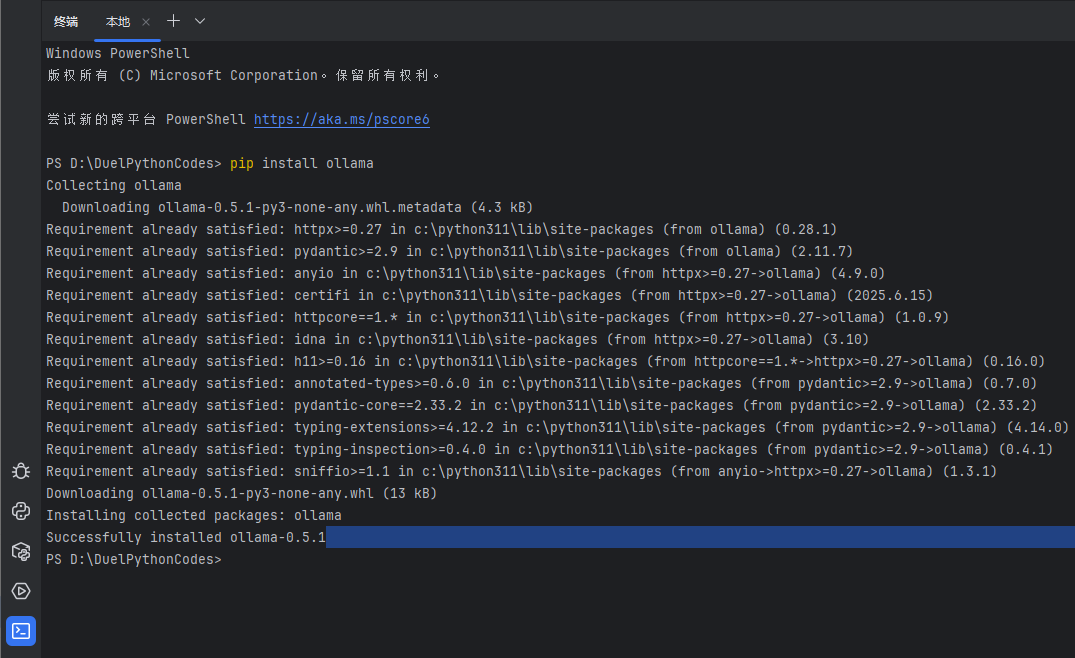Click the 'Installing collected packages: ollama' line

pyautogui.click(x=193, y=515)
